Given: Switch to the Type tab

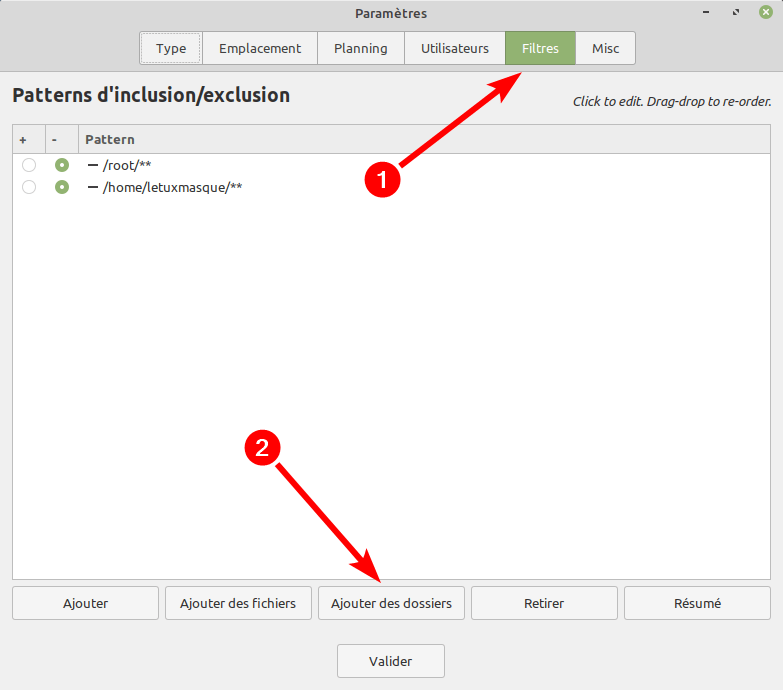Looking at the screenshot, I should pyautogui.click(x=171, y=48).
